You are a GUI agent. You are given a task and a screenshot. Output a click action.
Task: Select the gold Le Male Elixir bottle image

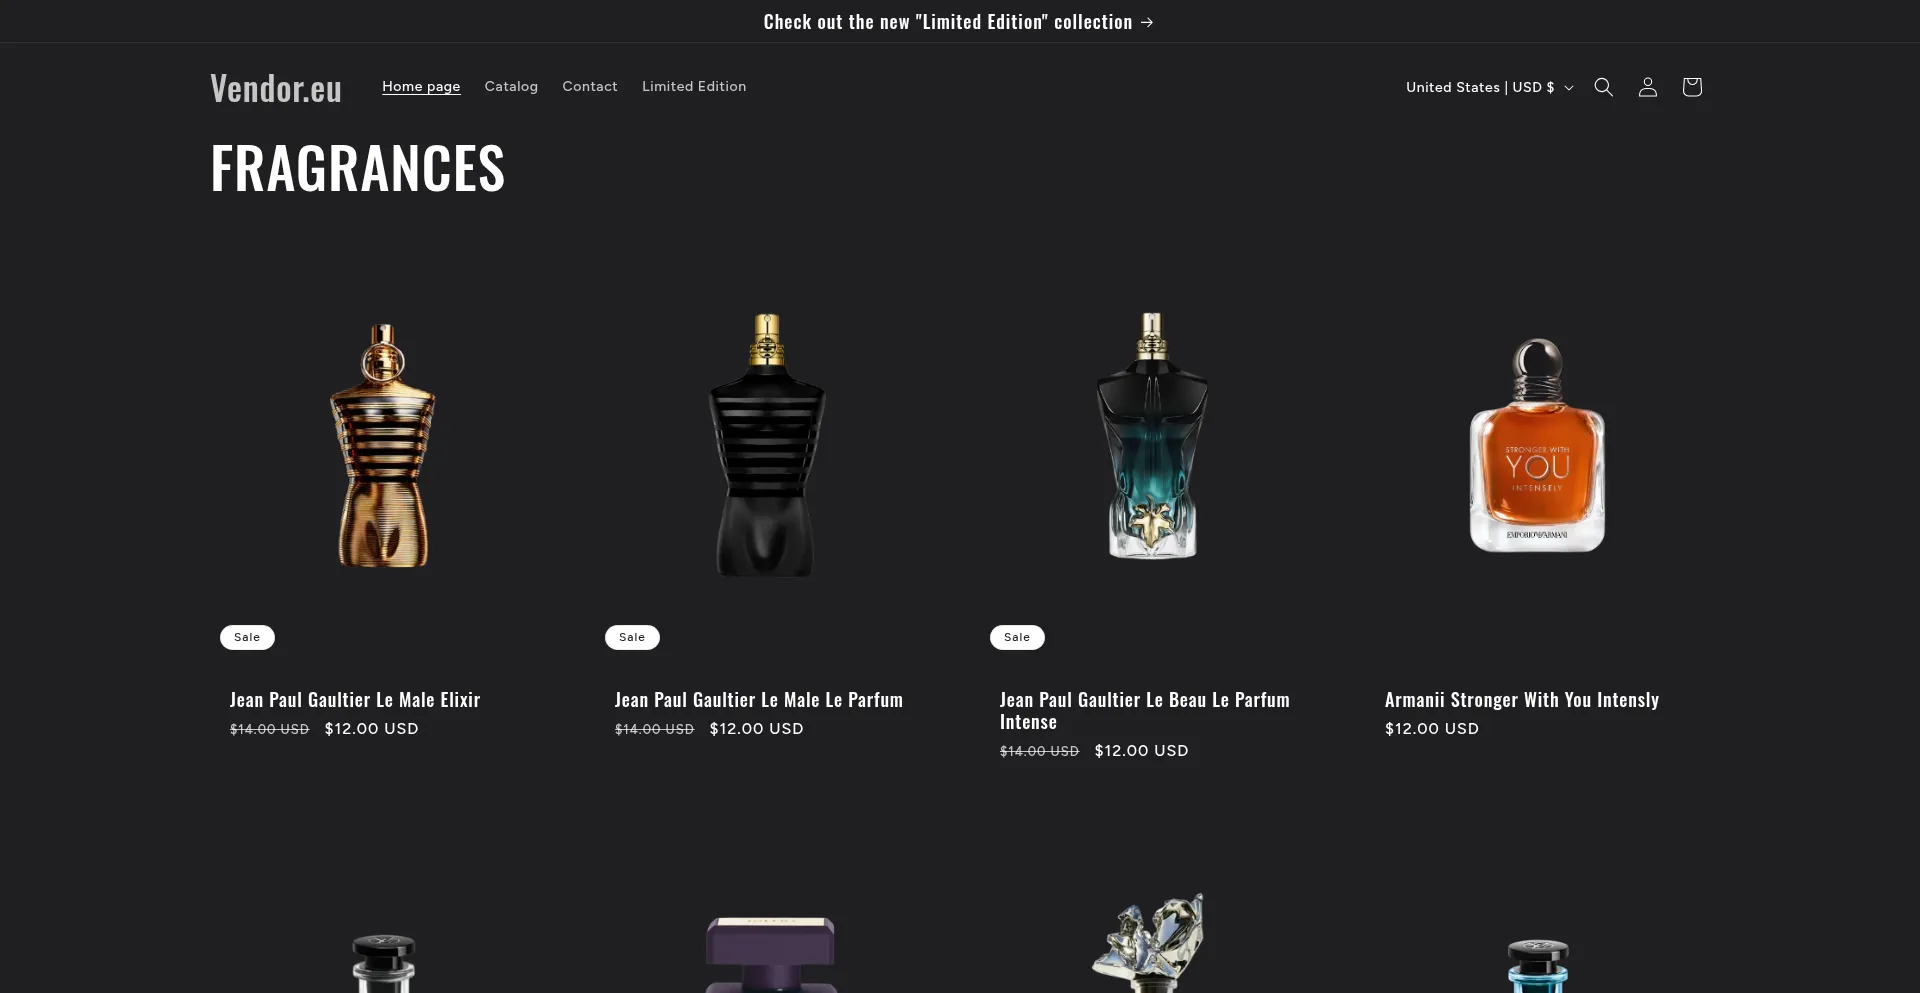point(383,445)
